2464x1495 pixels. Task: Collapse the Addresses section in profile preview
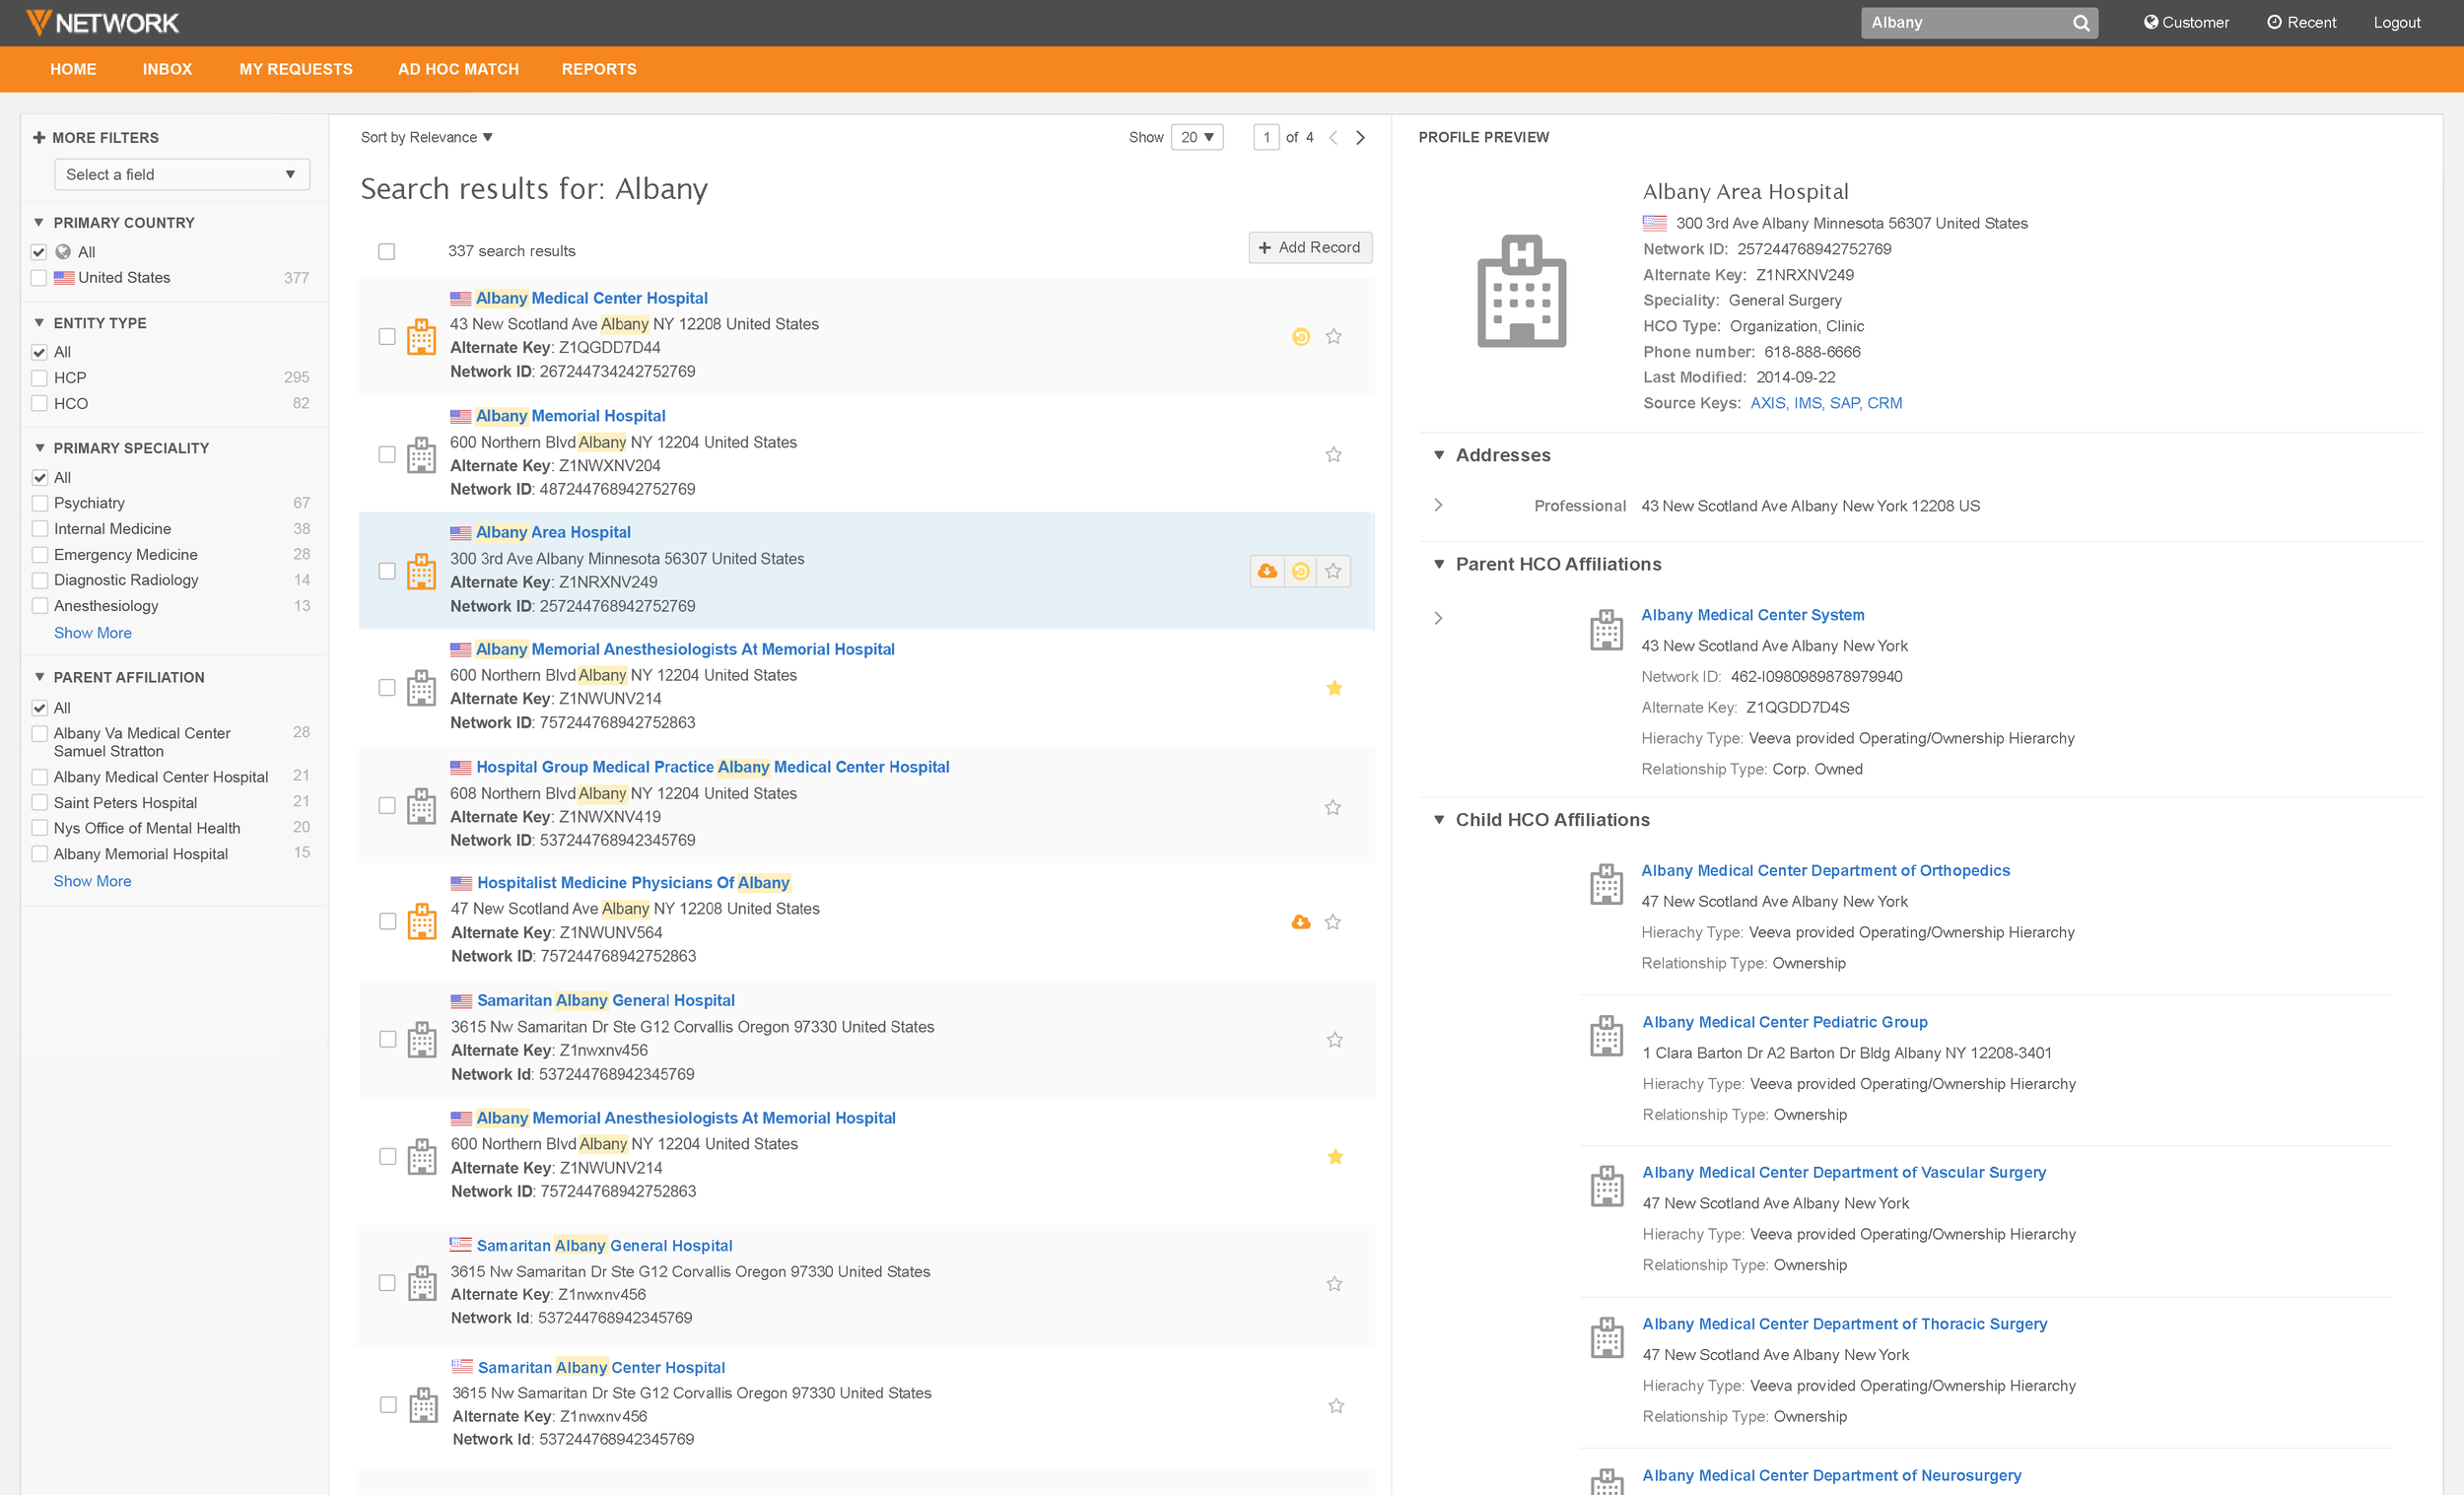pos(1438,455)
